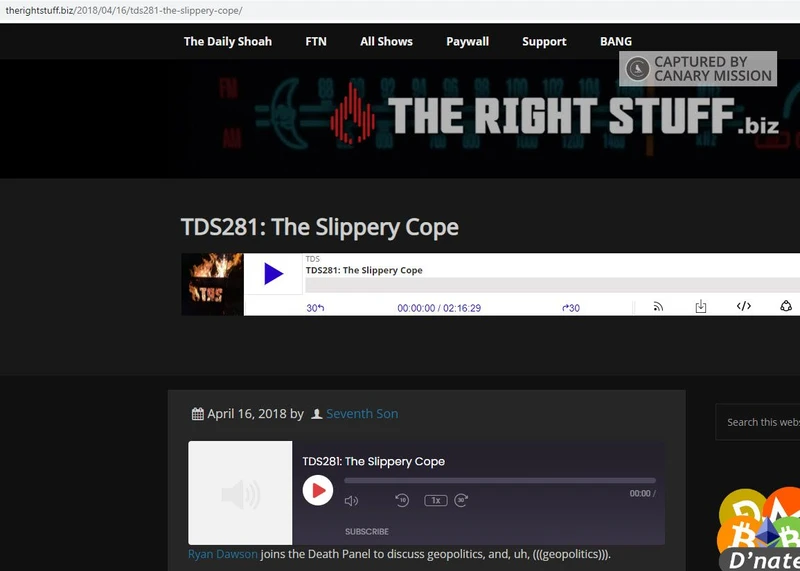Image resolution: width=800 pixels, height=571 pixels.
Task: Click the share icon in player
Action: pyautogui.click(x=786, y=306)
